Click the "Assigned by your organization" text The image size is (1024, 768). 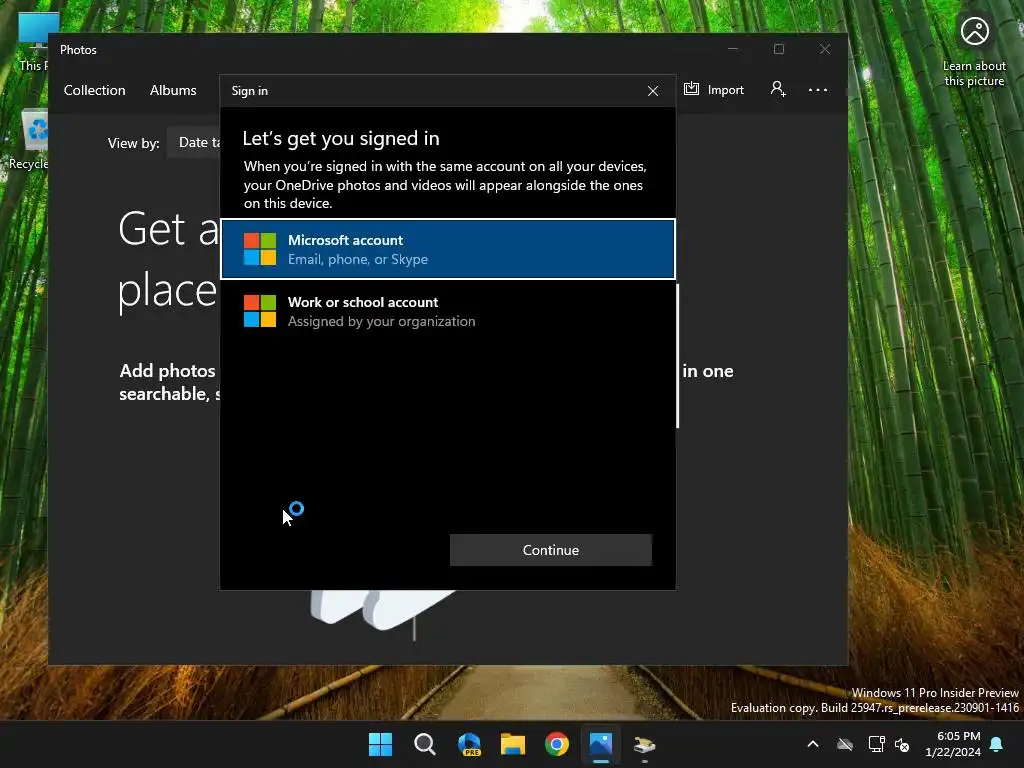(381, 321)
